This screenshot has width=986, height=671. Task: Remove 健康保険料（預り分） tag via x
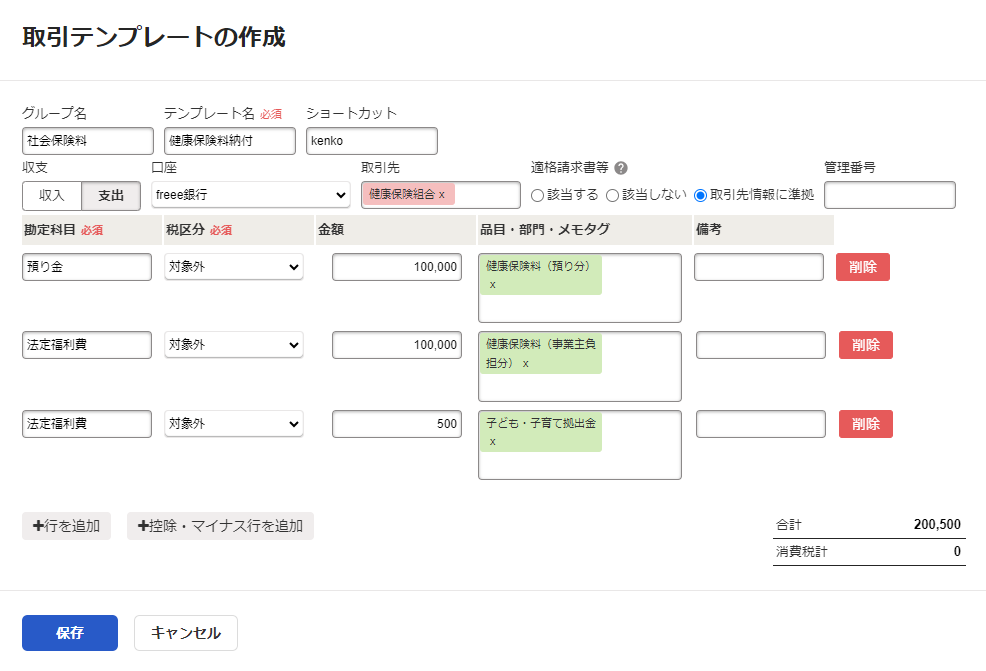(492, 285)
